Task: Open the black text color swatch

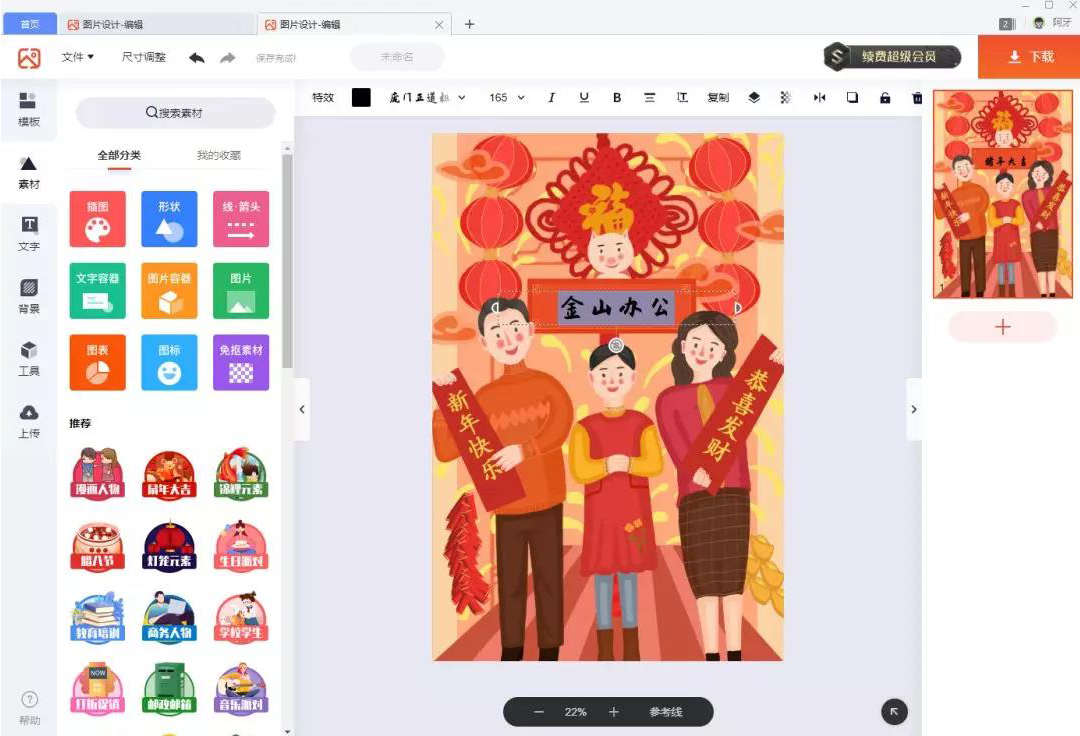Action: click(361, 98)
